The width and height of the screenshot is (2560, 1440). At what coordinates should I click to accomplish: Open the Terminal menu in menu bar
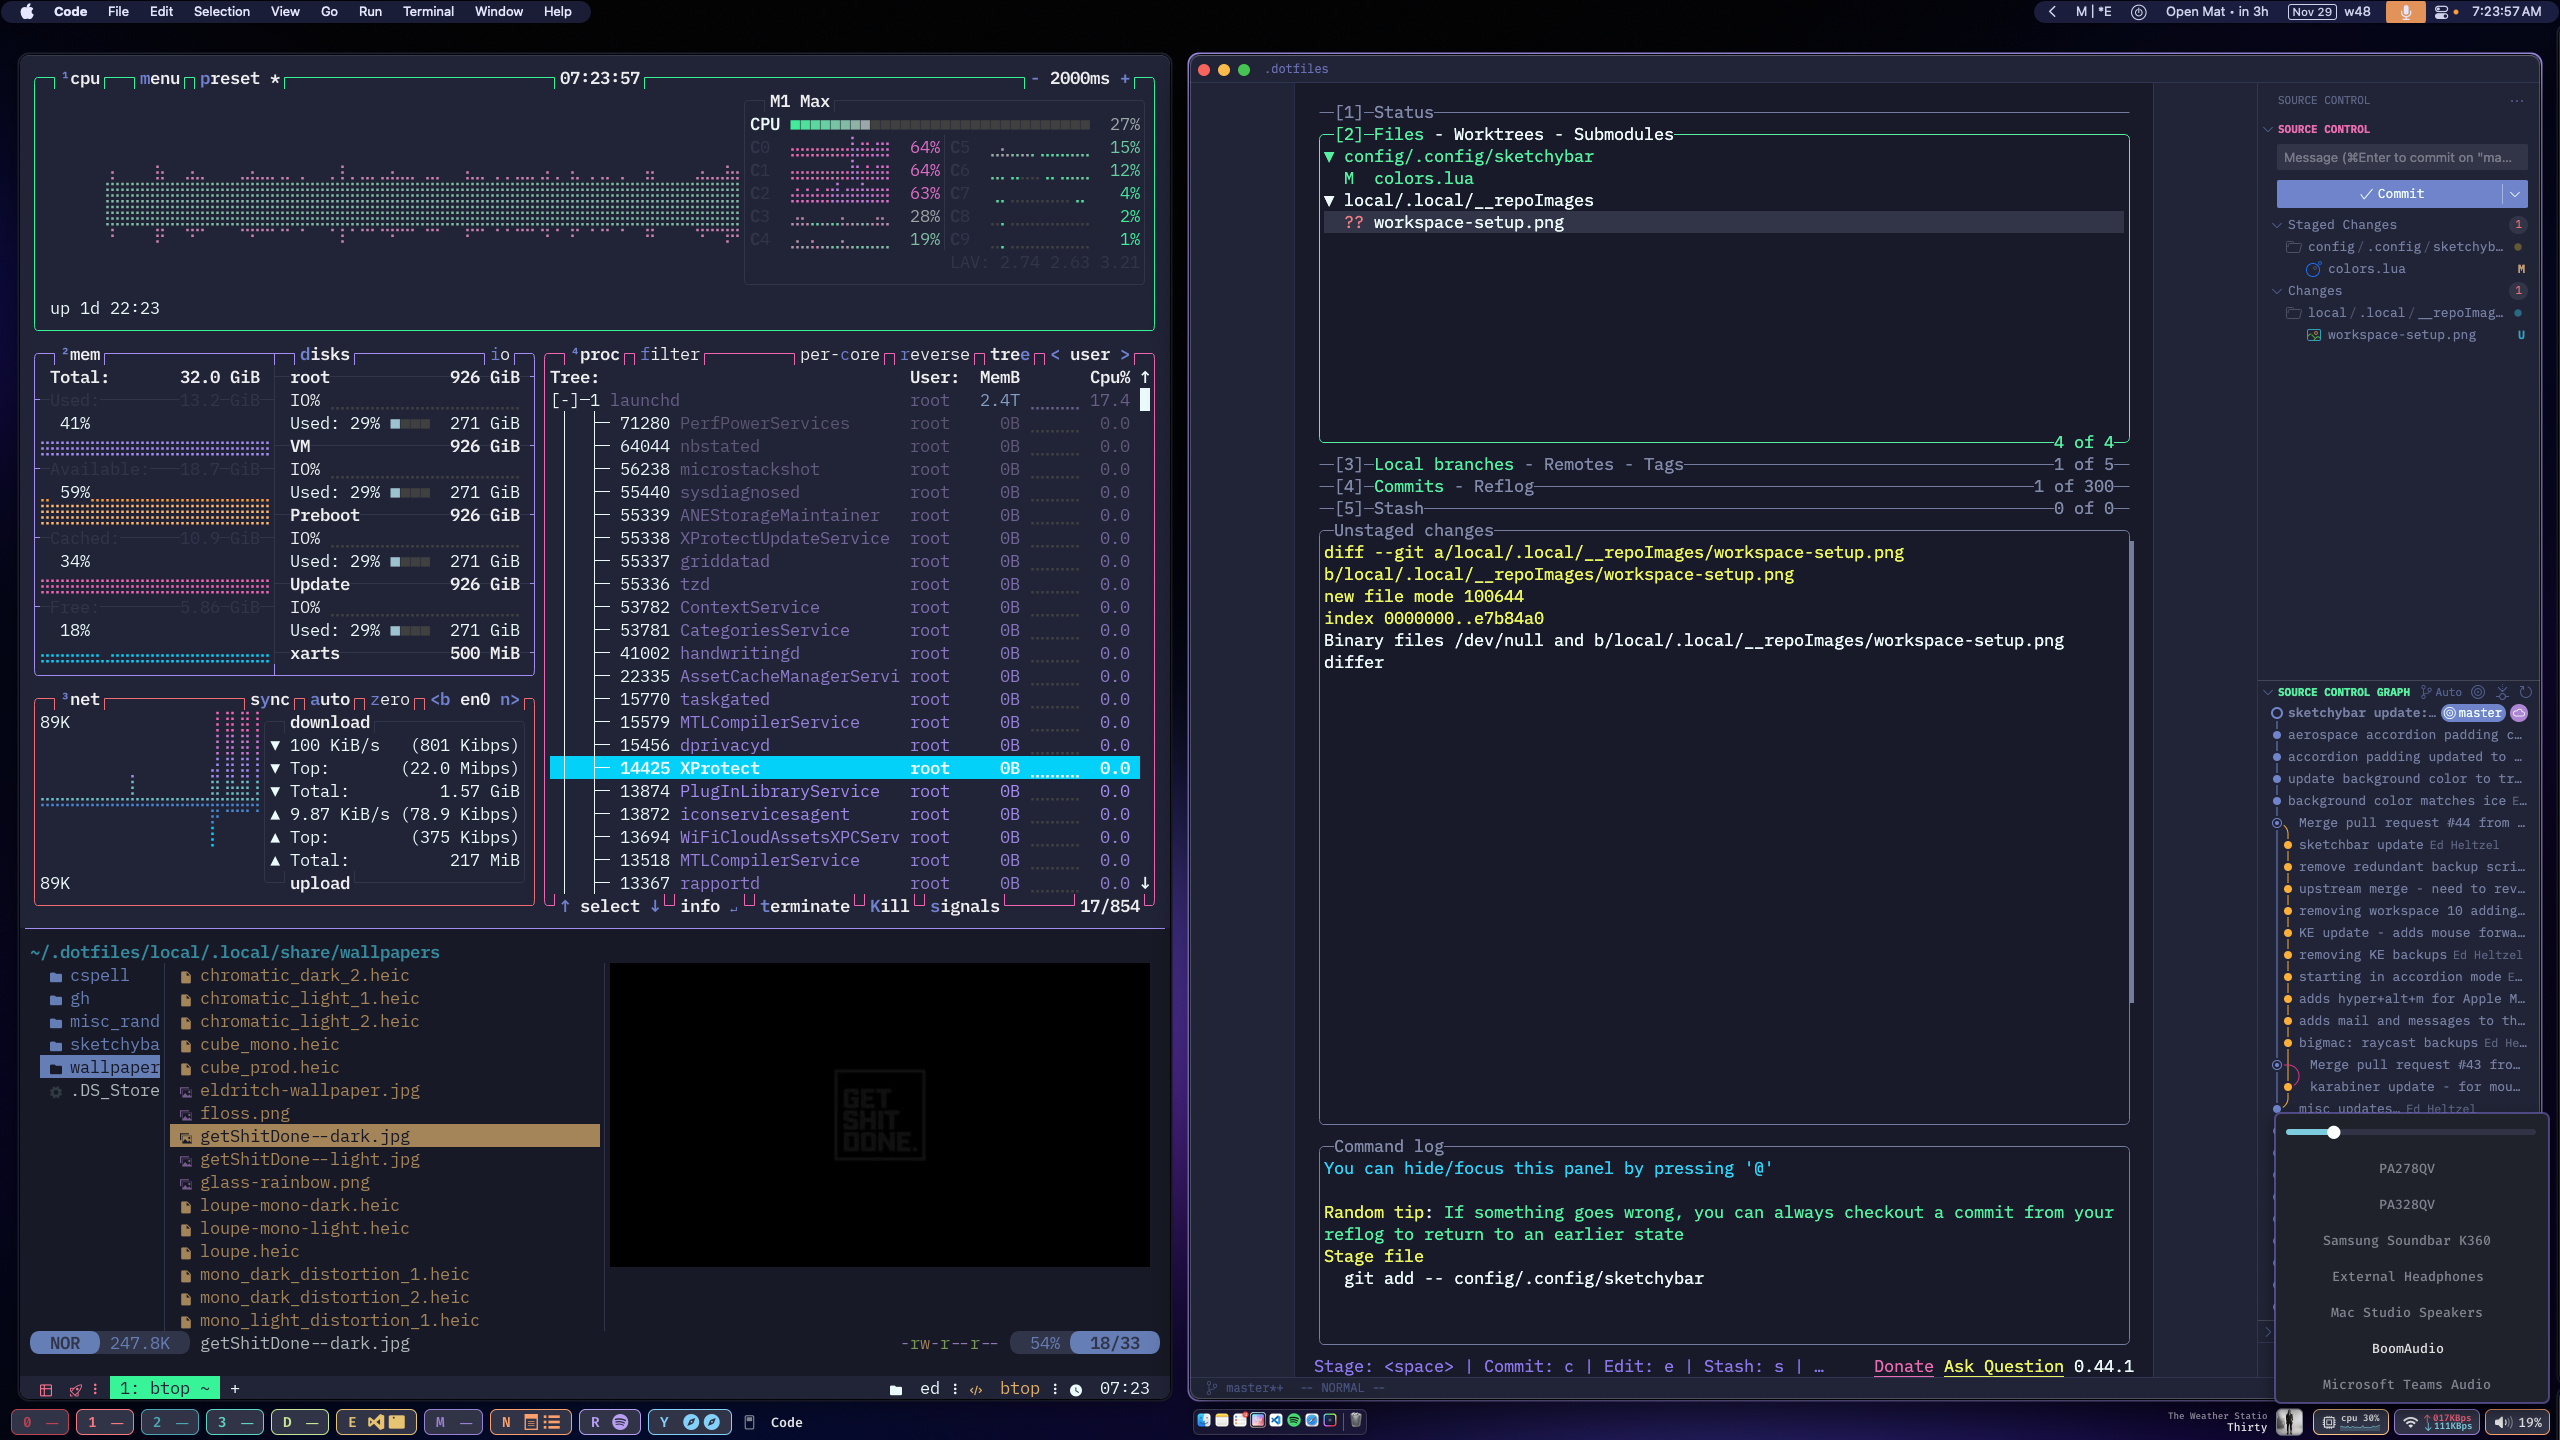tap(428, 12)
